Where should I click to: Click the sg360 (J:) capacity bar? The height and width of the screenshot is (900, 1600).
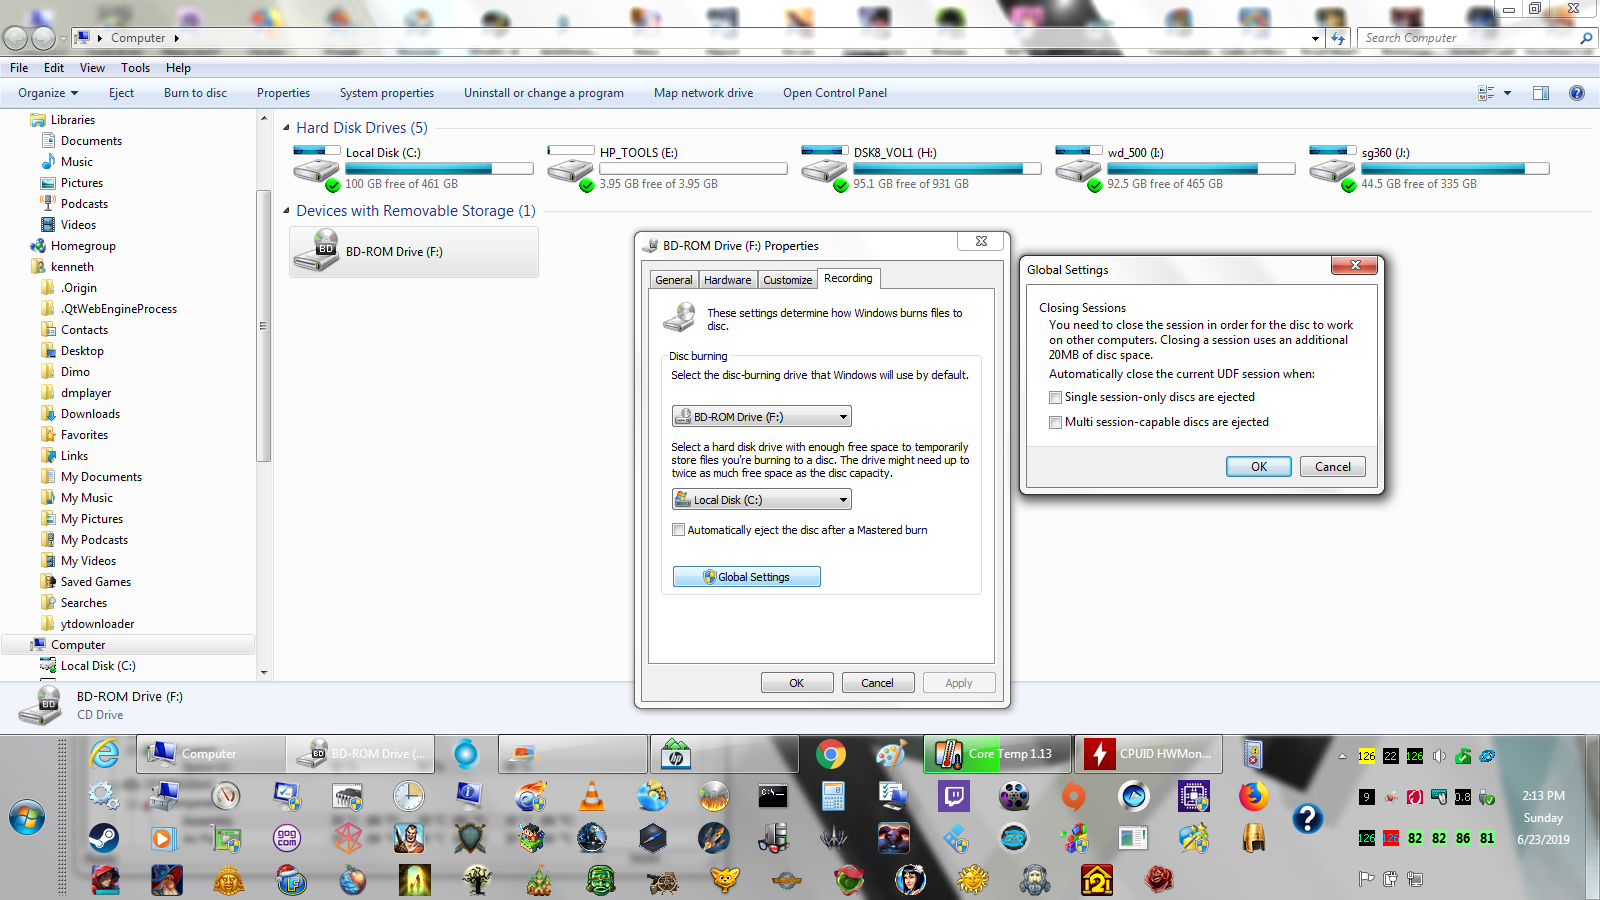point(1455,169)
